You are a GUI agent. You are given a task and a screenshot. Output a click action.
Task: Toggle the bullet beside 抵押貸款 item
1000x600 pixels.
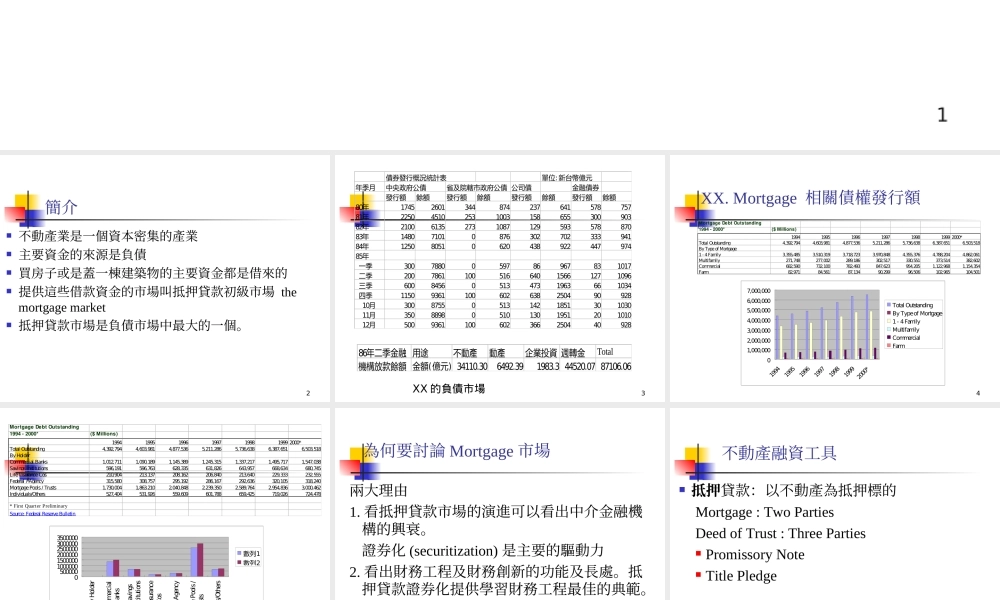(681, 488)
